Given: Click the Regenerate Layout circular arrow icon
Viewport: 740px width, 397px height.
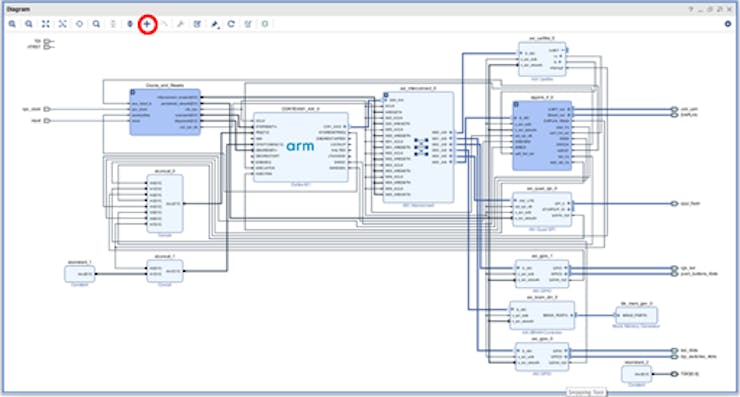Looking at the screenshot, I should coord(231,24).
